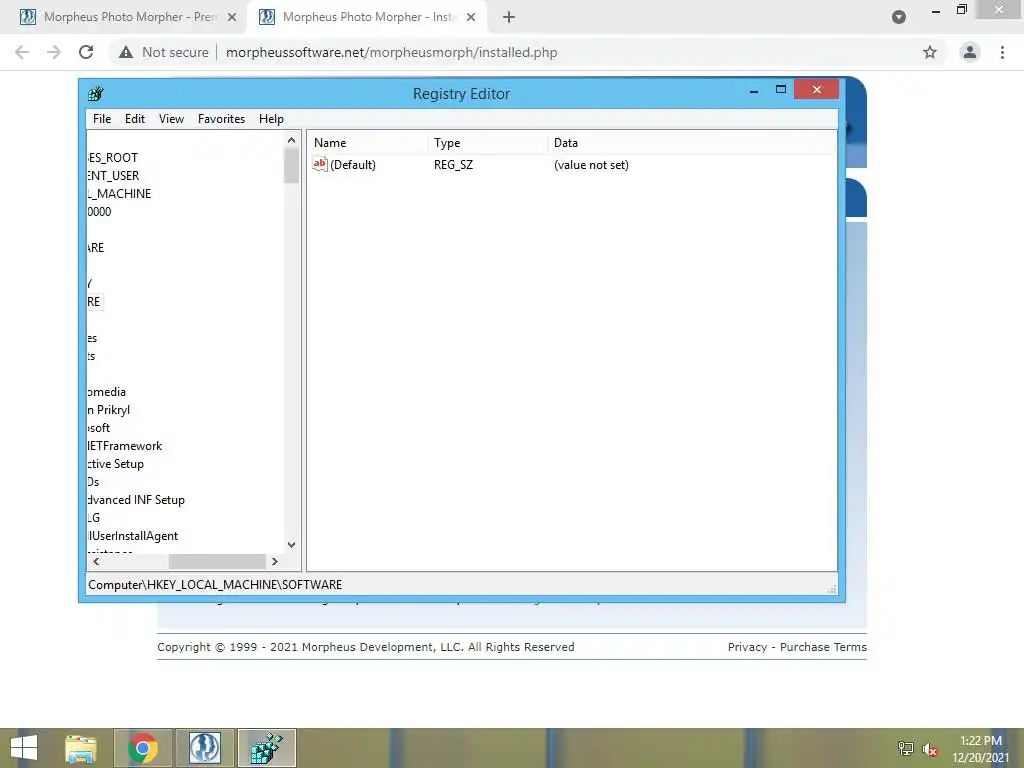
Task: Go back in Chrome
Action: [22, 52]
